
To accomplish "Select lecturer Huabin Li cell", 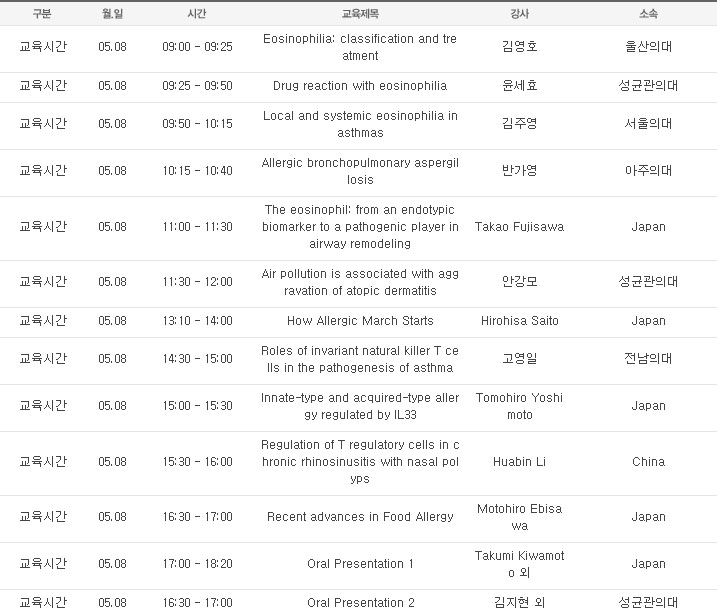I will [519, 462].
